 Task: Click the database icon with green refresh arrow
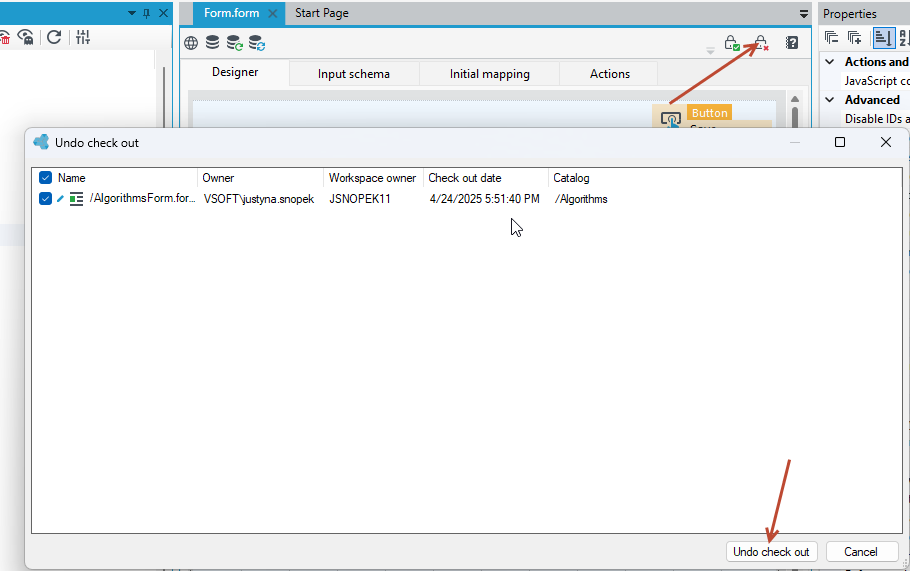point(234,43)
